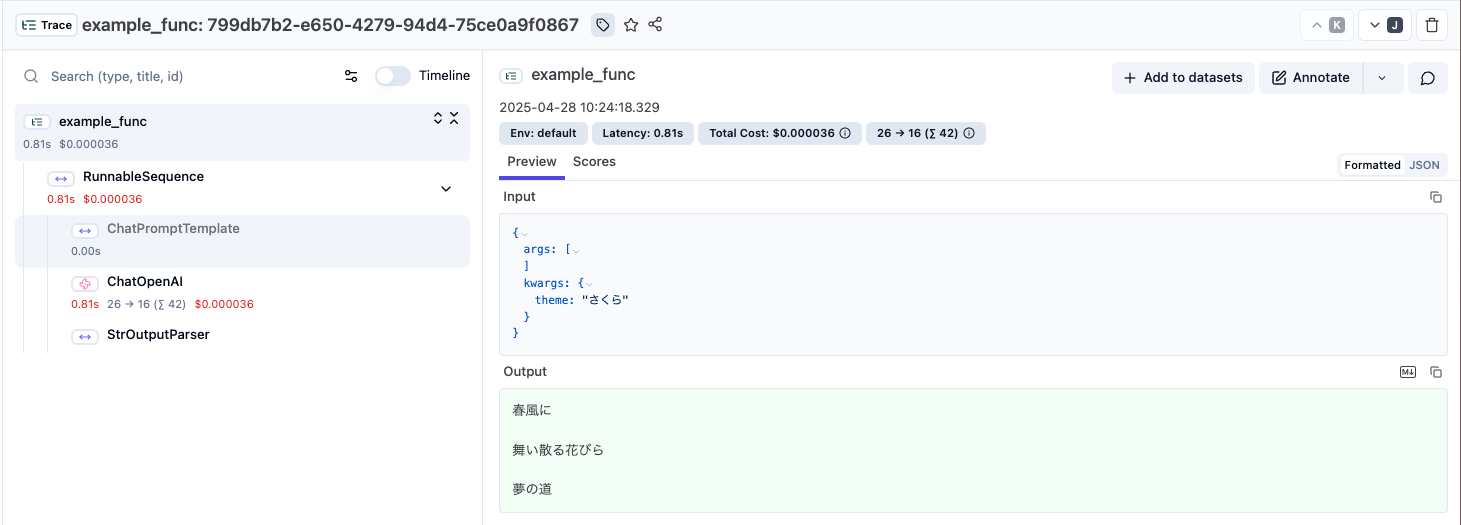Open the filter settings icon beside search
The height and width of the screenshot is (525, 1461).
(351, 76)
